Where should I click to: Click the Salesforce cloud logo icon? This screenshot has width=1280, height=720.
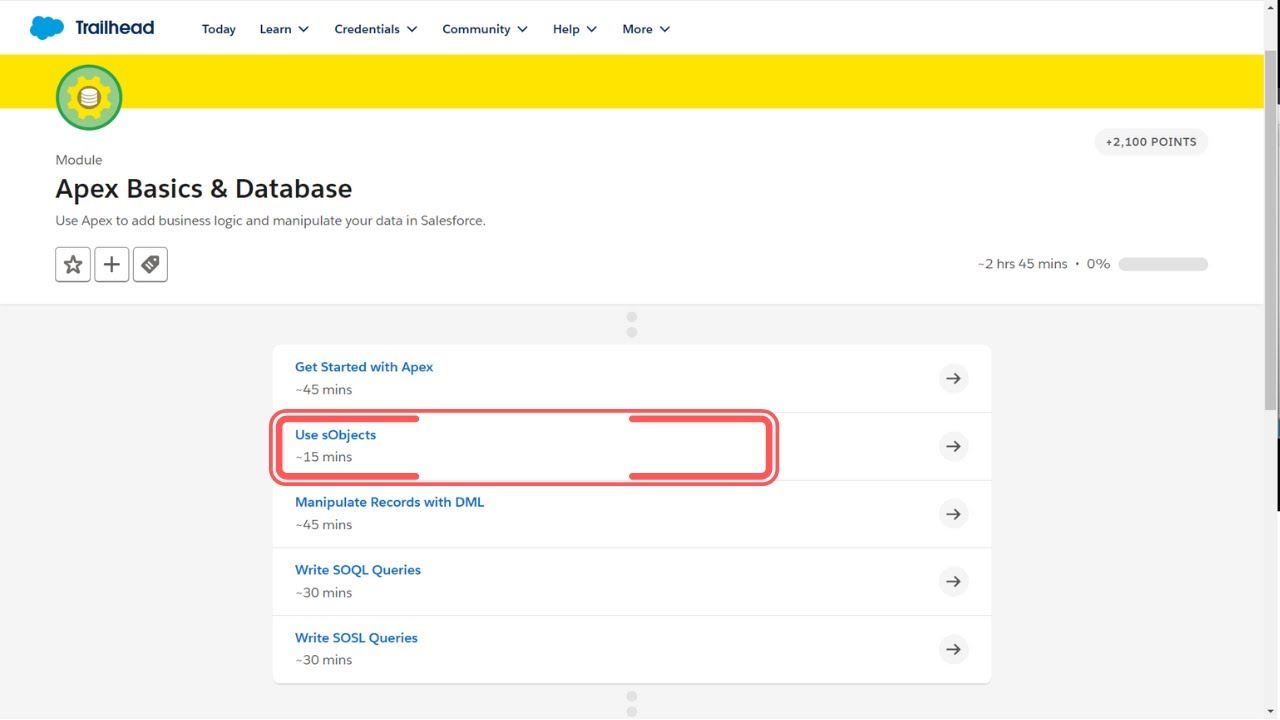coord(47,28)
